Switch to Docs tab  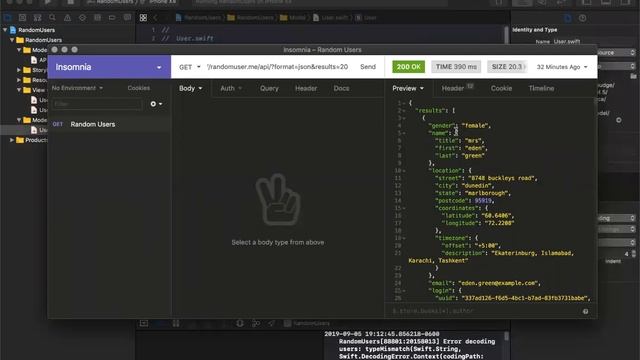341,89
